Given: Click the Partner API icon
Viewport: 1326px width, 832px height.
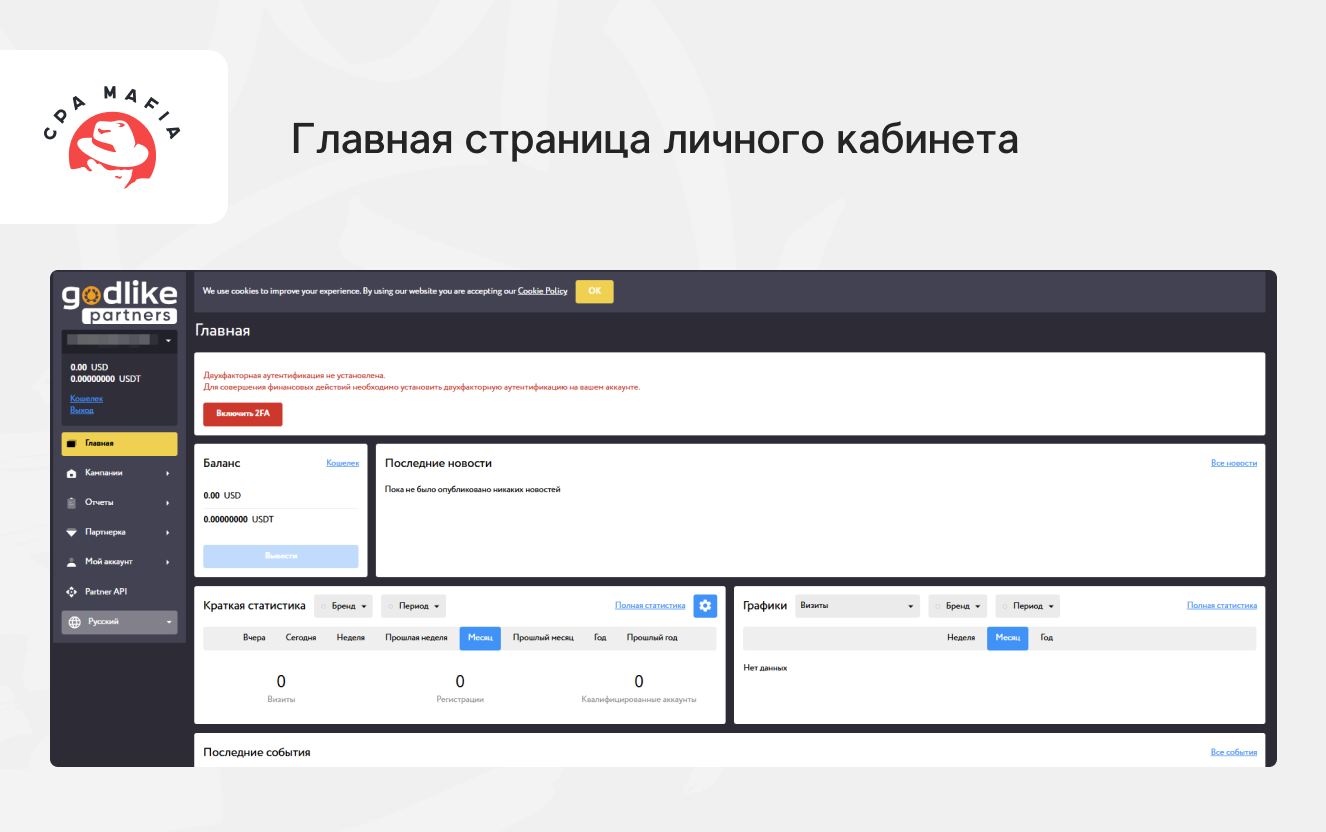Looking at the screenshot, I should click(x=71, y=592).
